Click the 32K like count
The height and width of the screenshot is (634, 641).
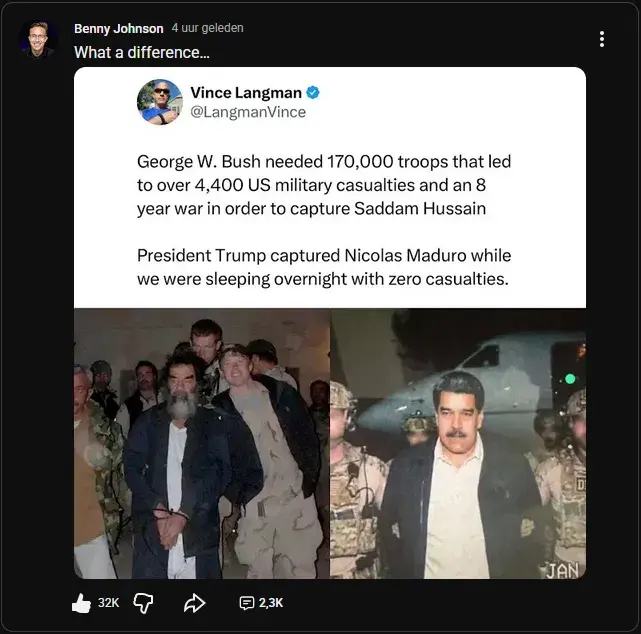108,603
